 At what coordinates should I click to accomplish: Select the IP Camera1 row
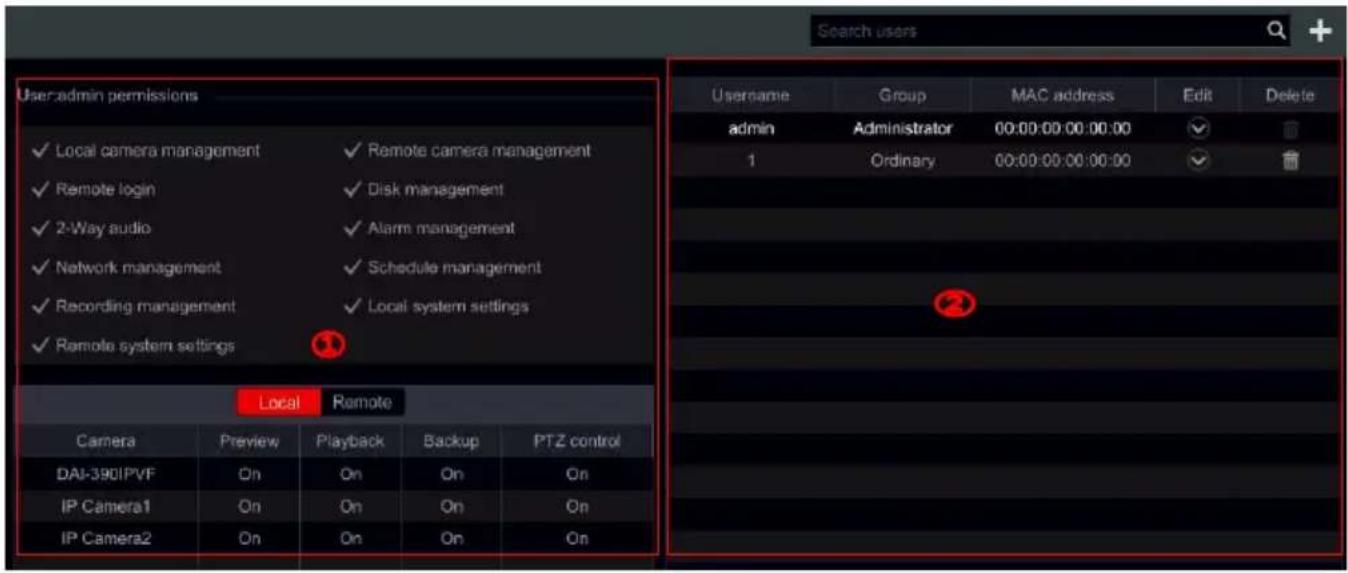336,506
